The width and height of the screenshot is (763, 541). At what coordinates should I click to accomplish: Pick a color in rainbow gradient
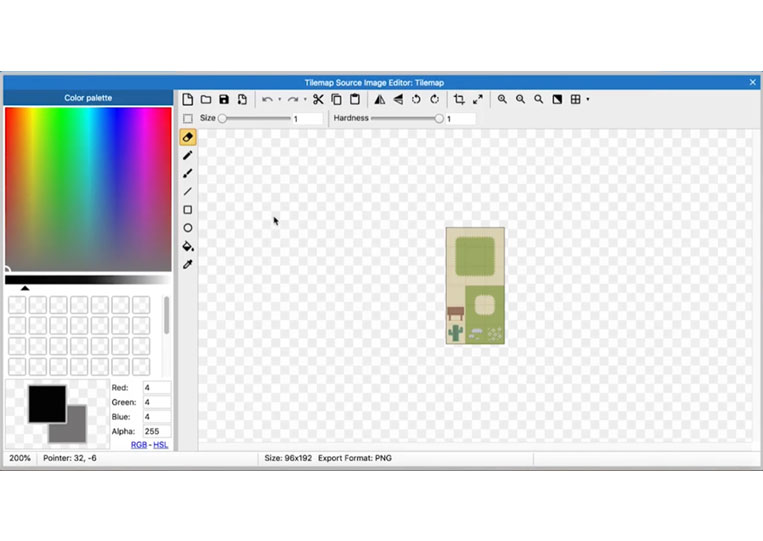(x=88, y=189)
